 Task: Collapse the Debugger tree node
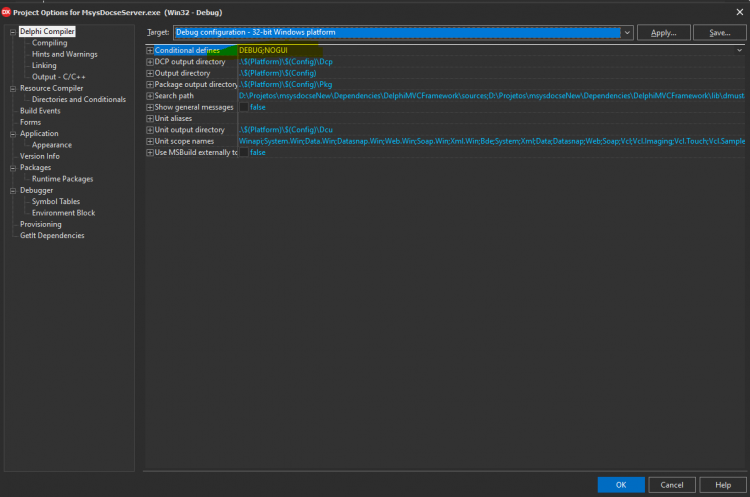coord(13,191)
